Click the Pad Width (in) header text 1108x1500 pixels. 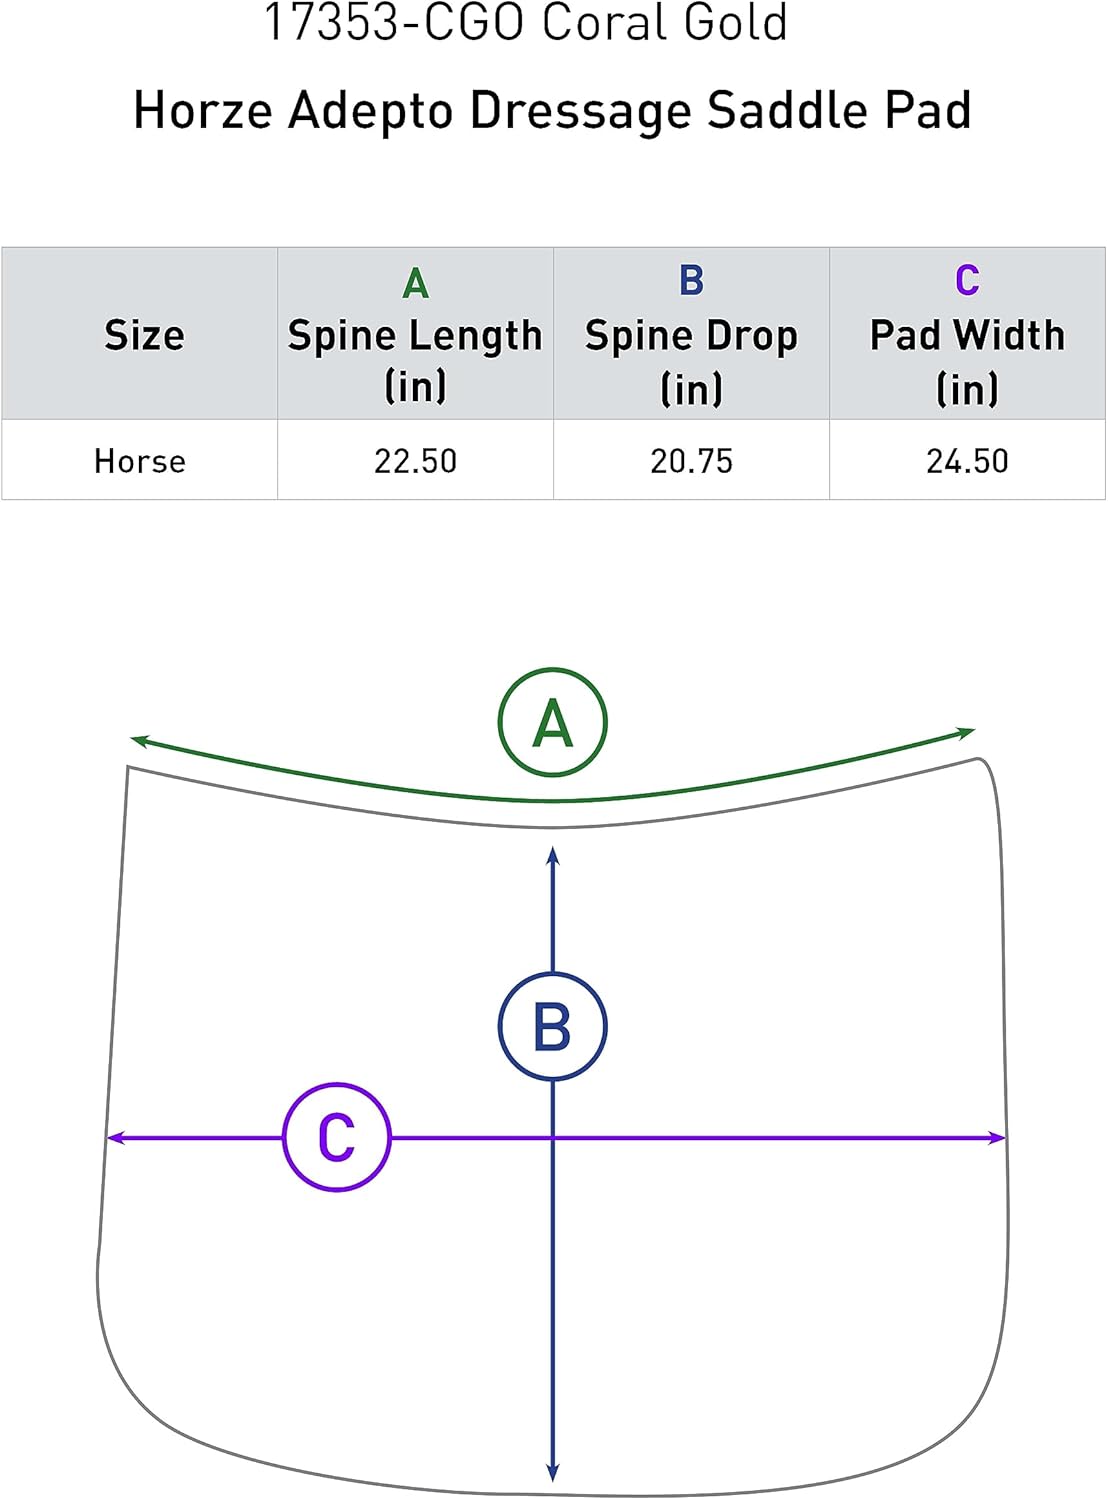967,360
